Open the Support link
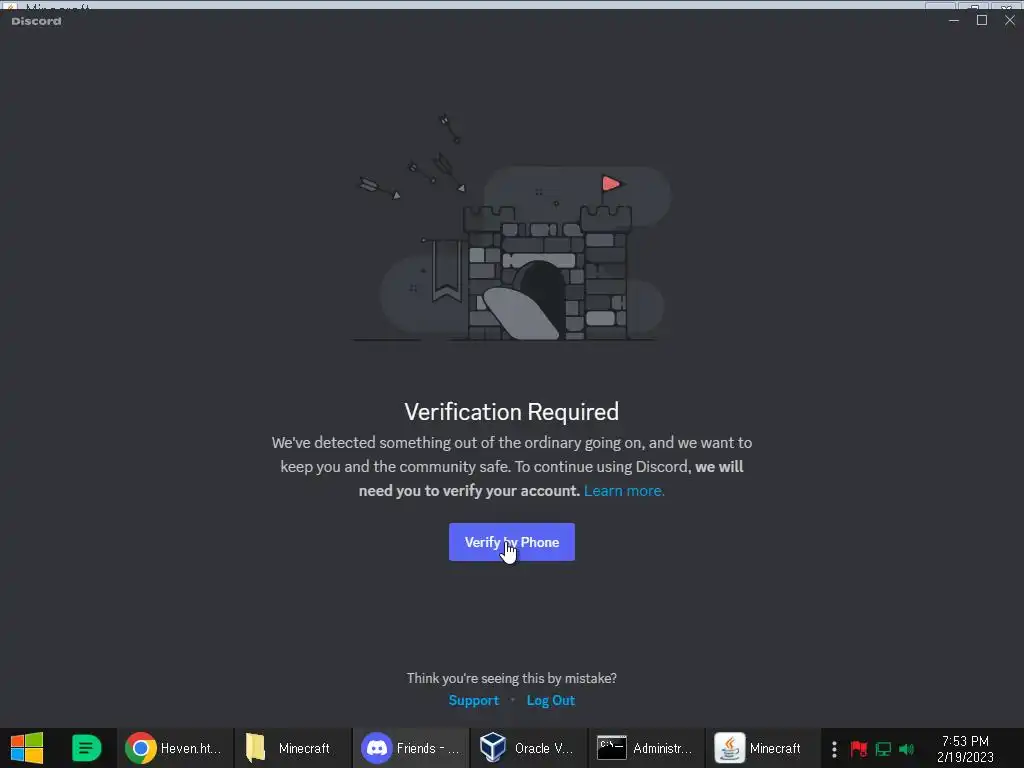 coord(473,700)
